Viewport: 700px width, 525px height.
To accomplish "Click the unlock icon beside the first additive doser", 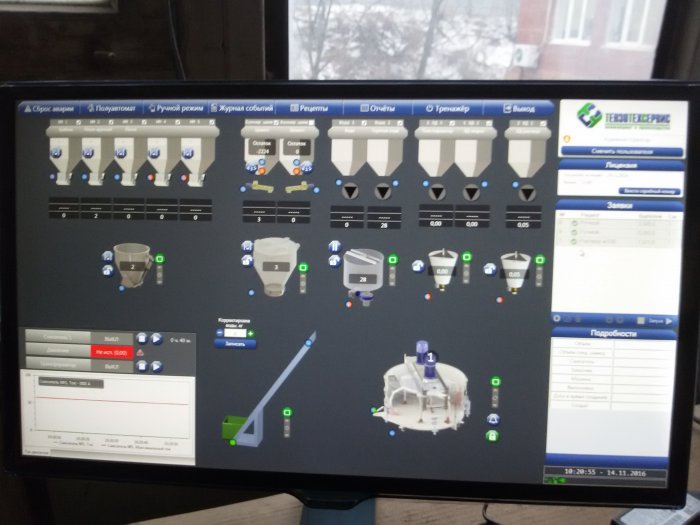I will coord(418,267).
